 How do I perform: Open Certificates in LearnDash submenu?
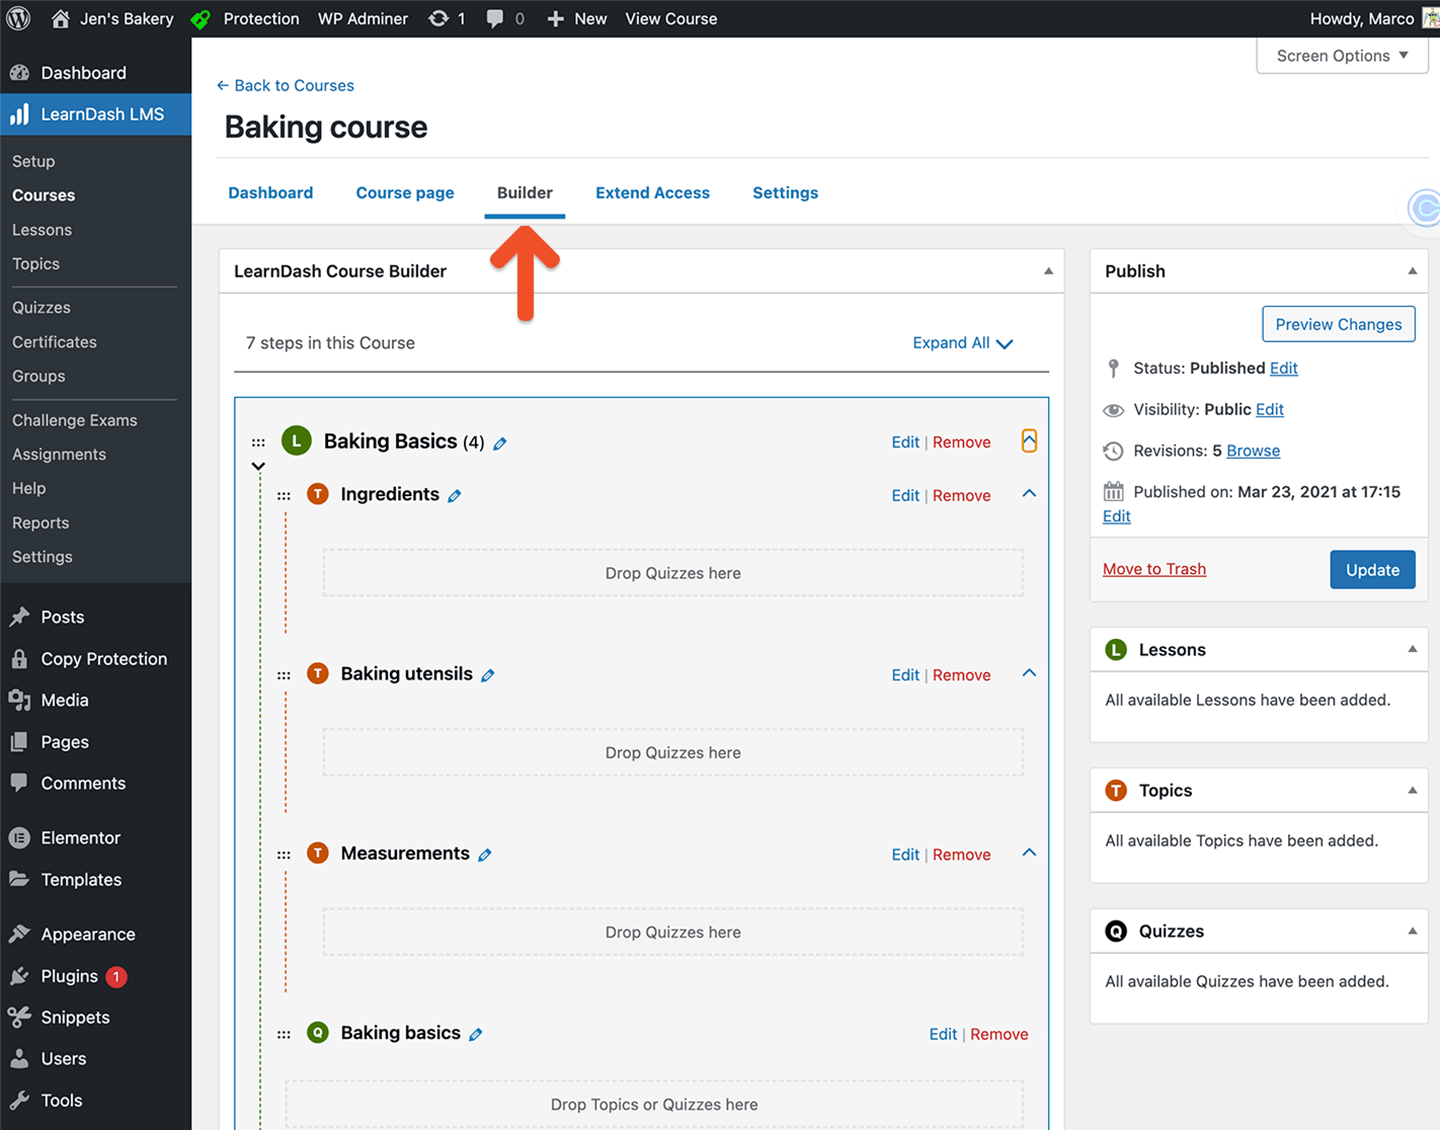click(54, 342)
